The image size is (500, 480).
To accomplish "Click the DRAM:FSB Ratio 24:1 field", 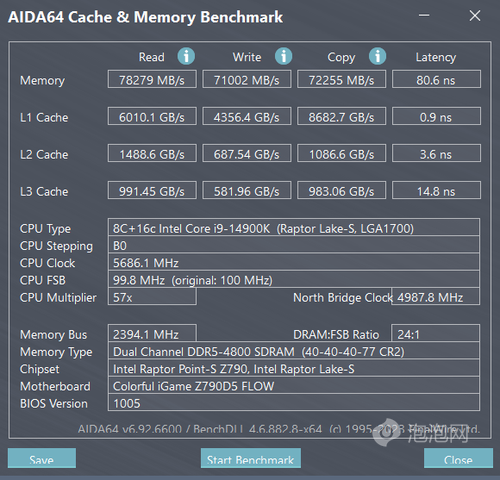I will [435, 333].
